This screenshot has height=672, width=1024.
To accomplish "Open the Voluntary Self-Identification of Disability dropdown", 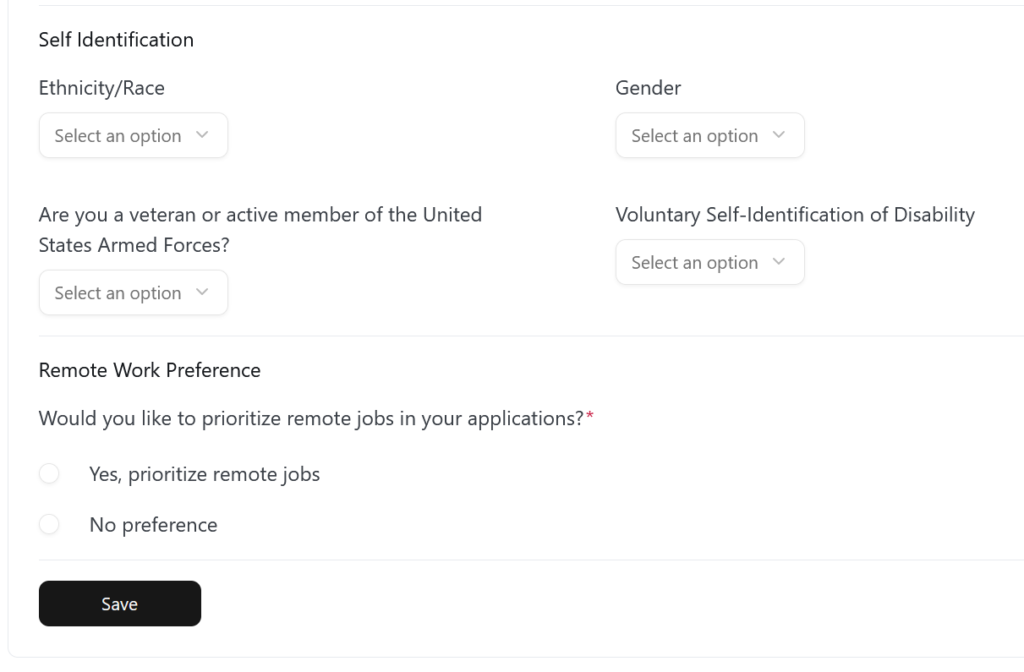I will 710,262.
